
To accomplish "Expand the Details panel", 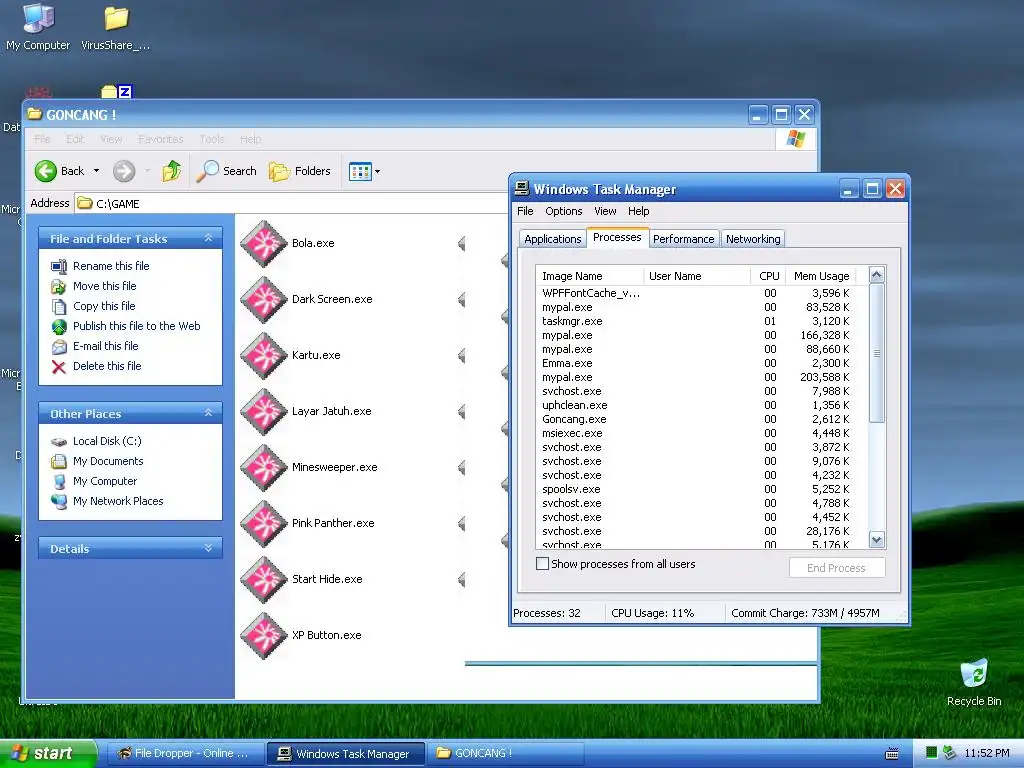I will (x=208, y=549).
